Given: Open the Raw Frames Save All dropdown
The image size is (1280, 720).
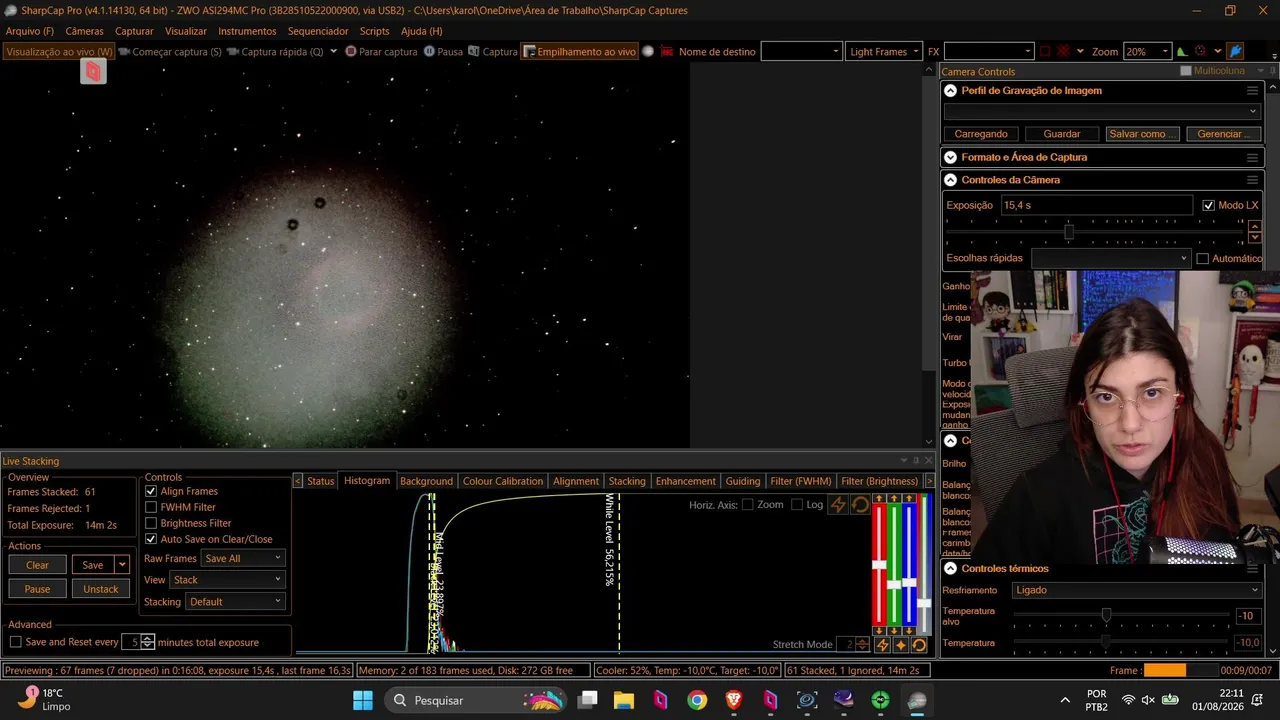Looking at the screenshot, I should click(243, 558).
